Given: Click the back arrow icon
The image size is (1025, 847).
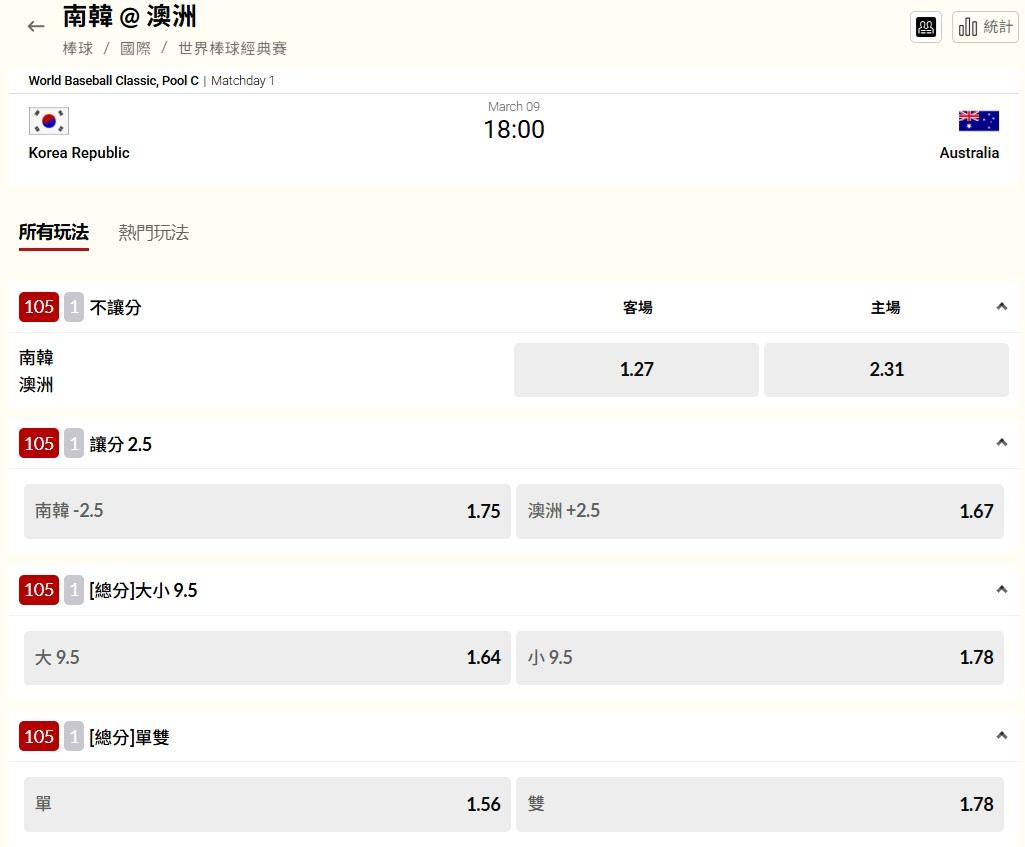Looking at the screenshot, I should (x=36, y=27).
